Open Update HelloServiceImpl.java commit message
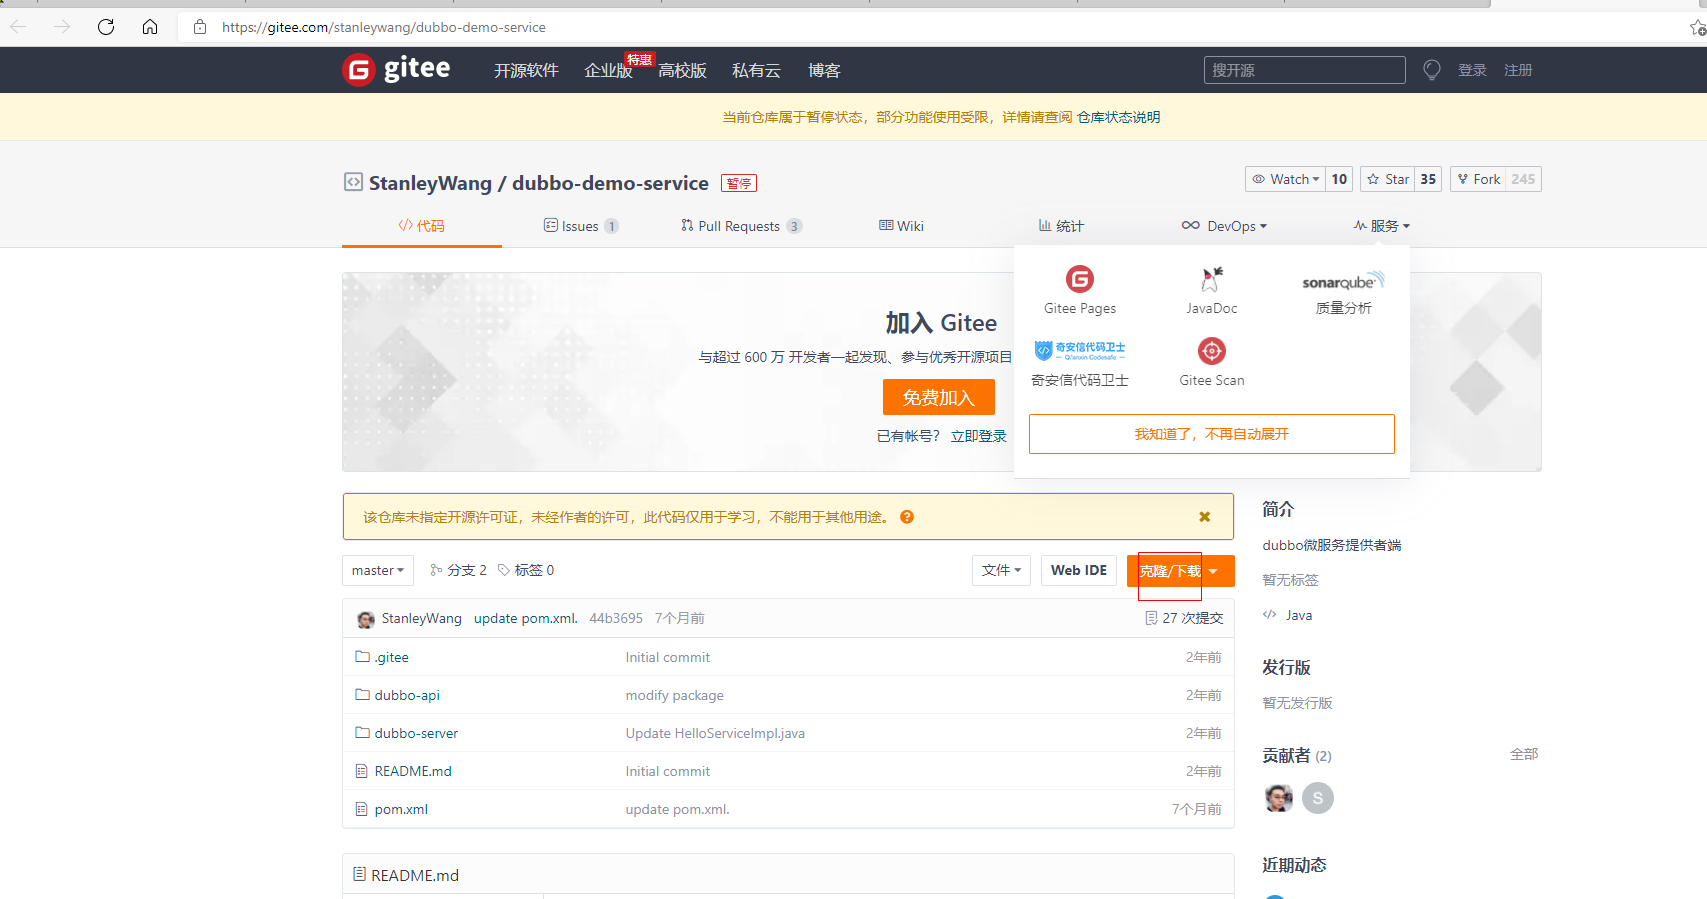Image resolution: width=1707 pixels, height=899 pixels. click(715, 733)
